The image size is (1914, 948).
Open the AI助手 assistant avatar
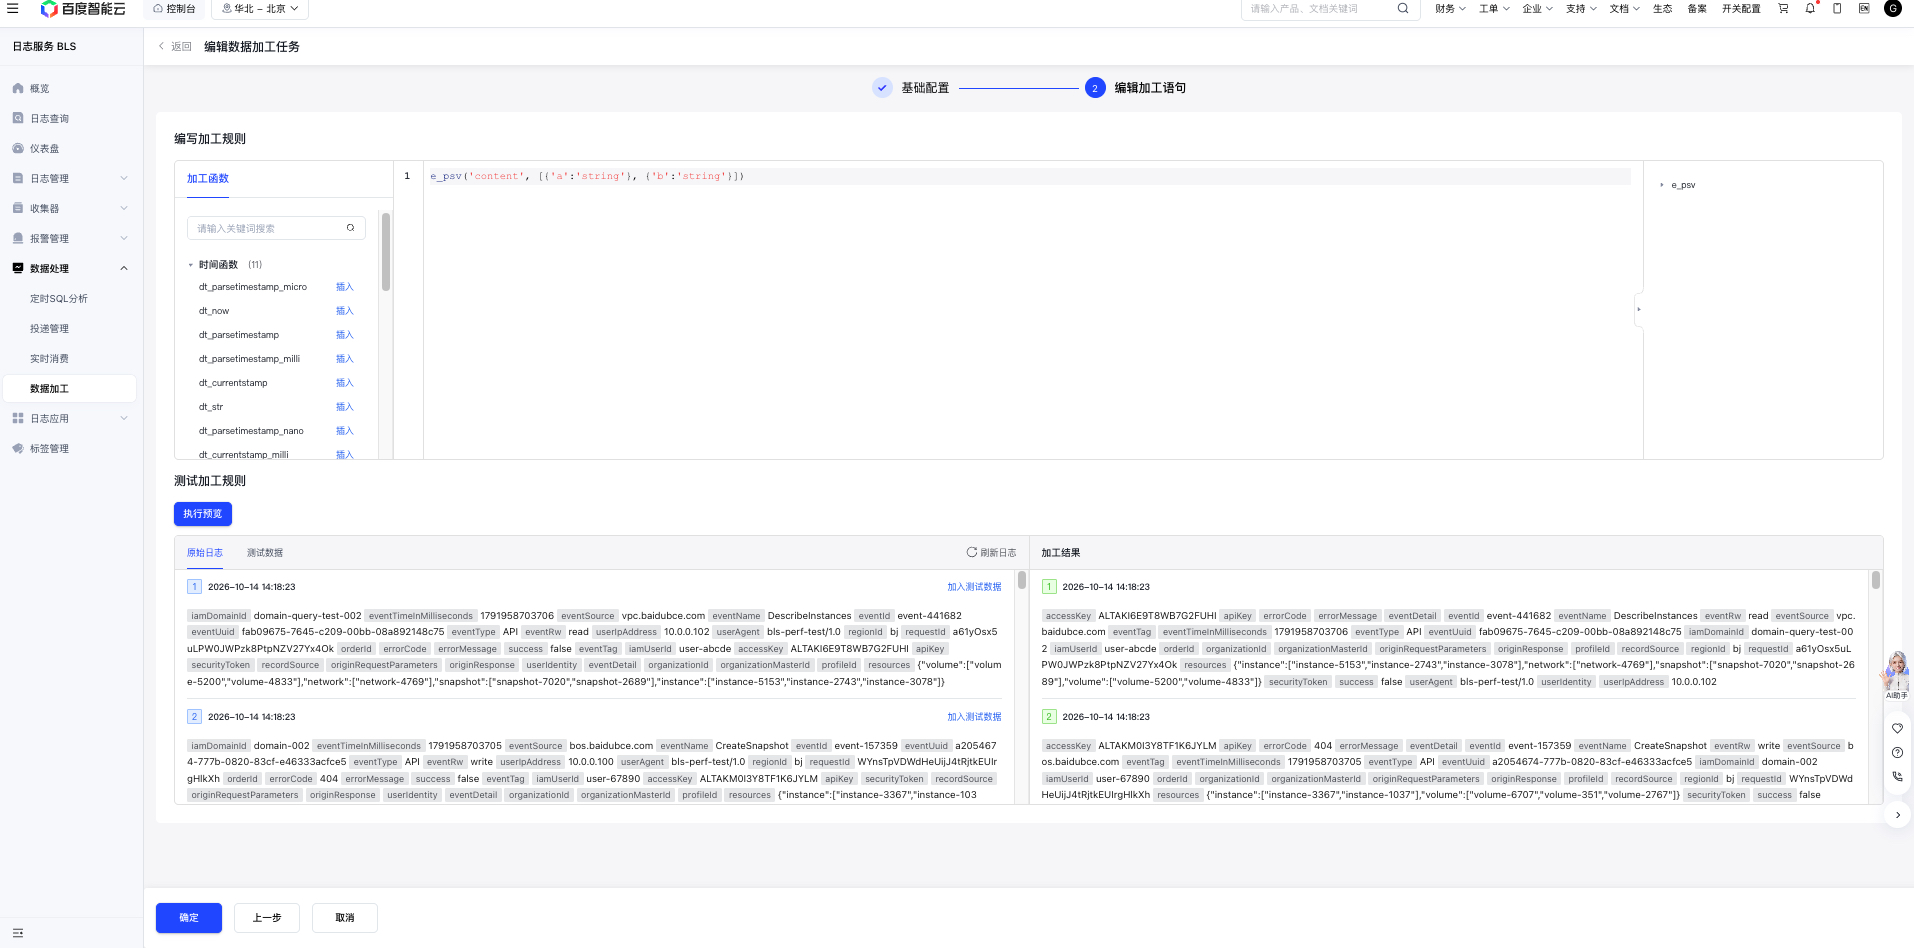coord(1897,674)
